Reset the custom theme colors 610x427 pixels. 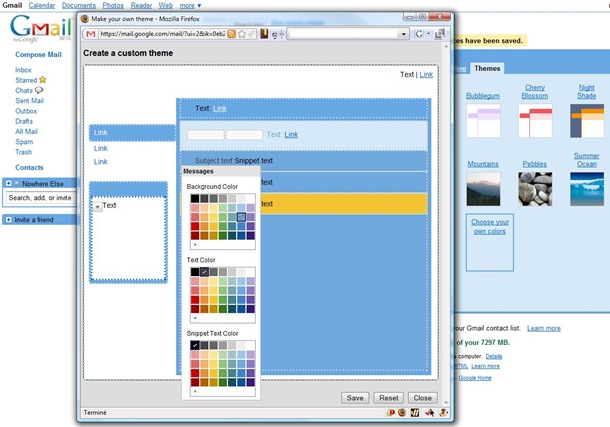click(389, 398)
